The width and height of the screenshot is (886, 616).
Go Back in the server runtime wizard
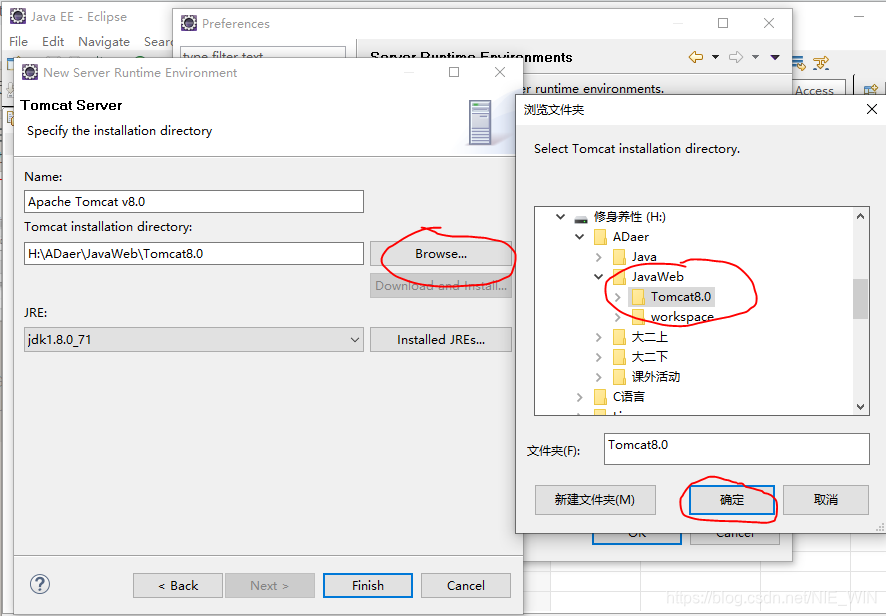point(178,585)
